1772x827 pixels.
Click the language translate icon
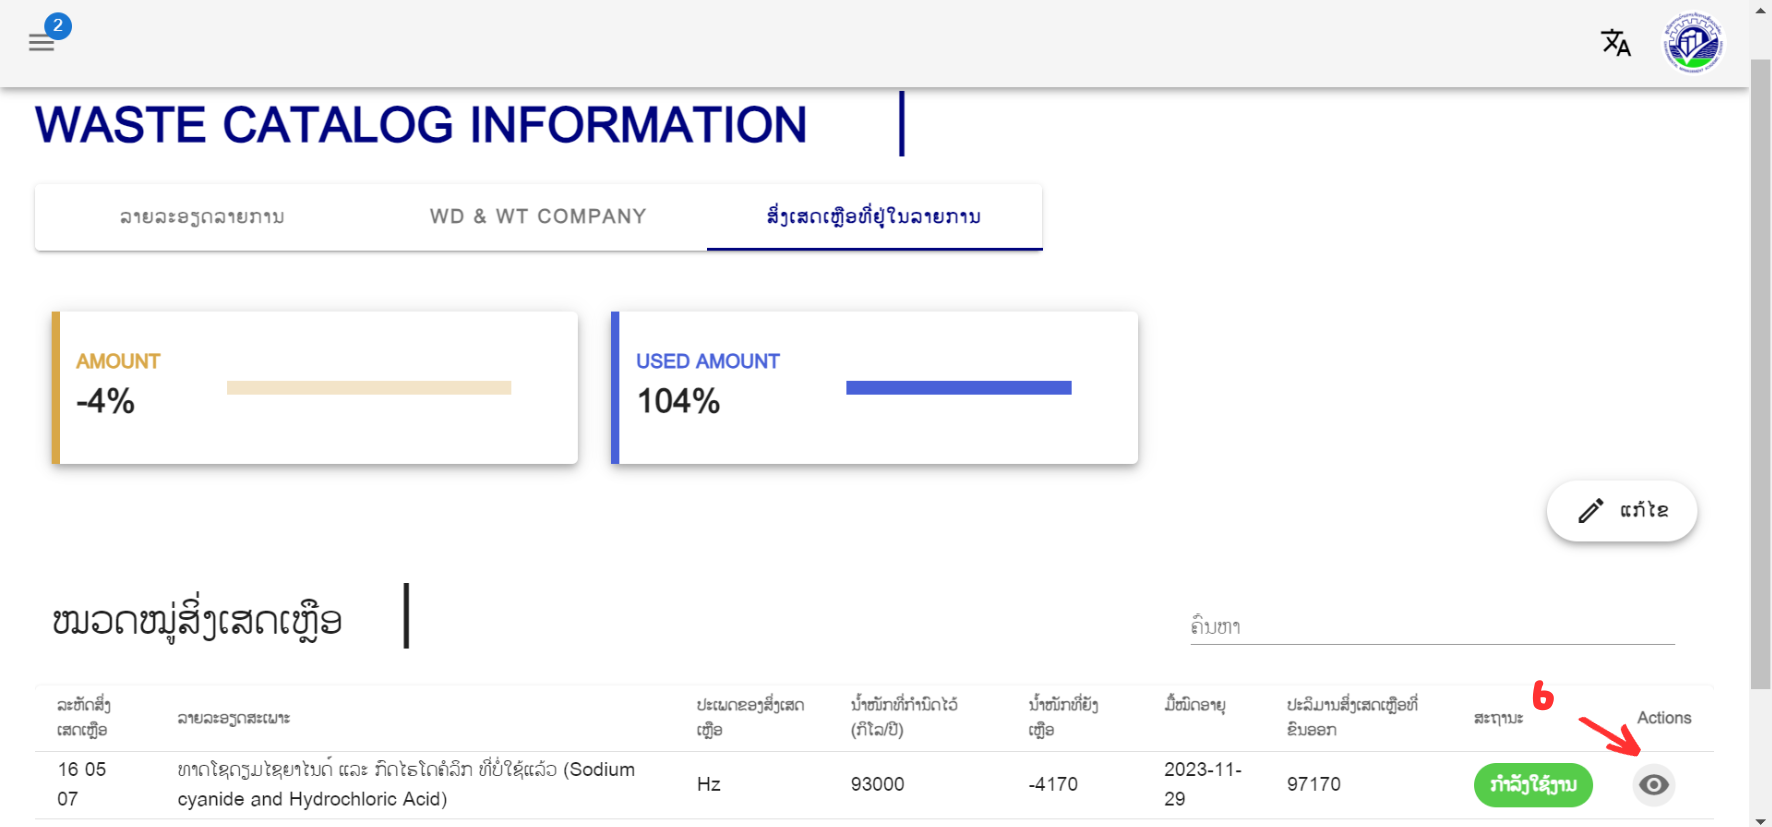(x=1615, y=43)
